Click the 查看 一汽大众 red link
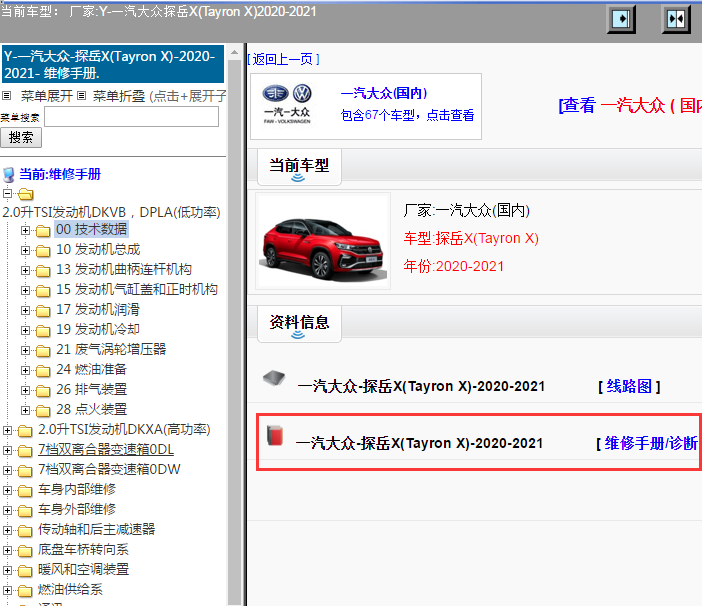The height and width of the screenshot is (606, 702). pos(630,106)
